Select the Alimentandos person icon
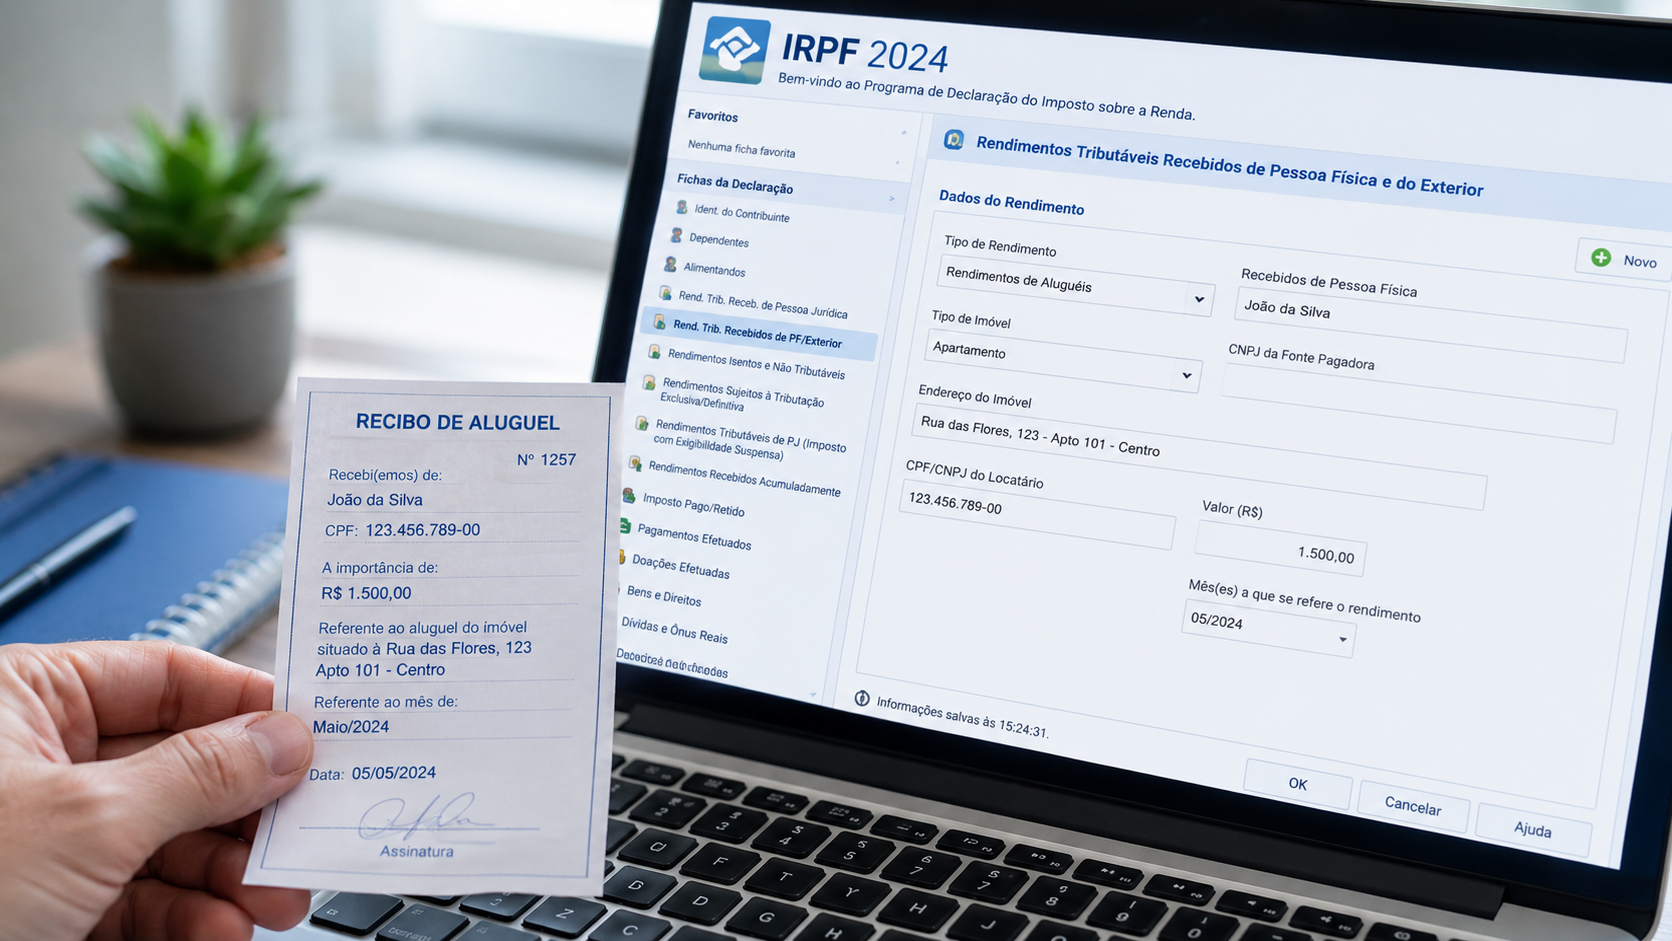 point(670,265)
